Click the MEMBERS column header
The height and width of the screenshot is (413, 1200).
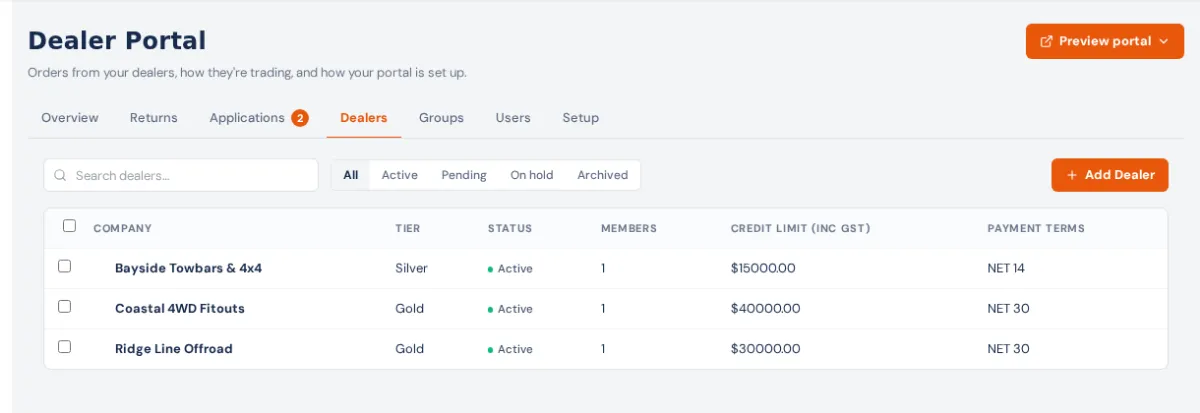(x=629, y=228)
